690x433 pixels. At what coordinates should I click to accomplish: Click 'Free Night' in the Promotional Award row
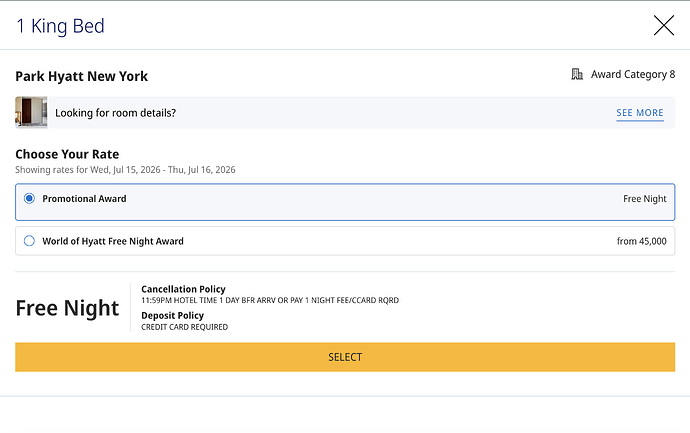pos(645,199)
